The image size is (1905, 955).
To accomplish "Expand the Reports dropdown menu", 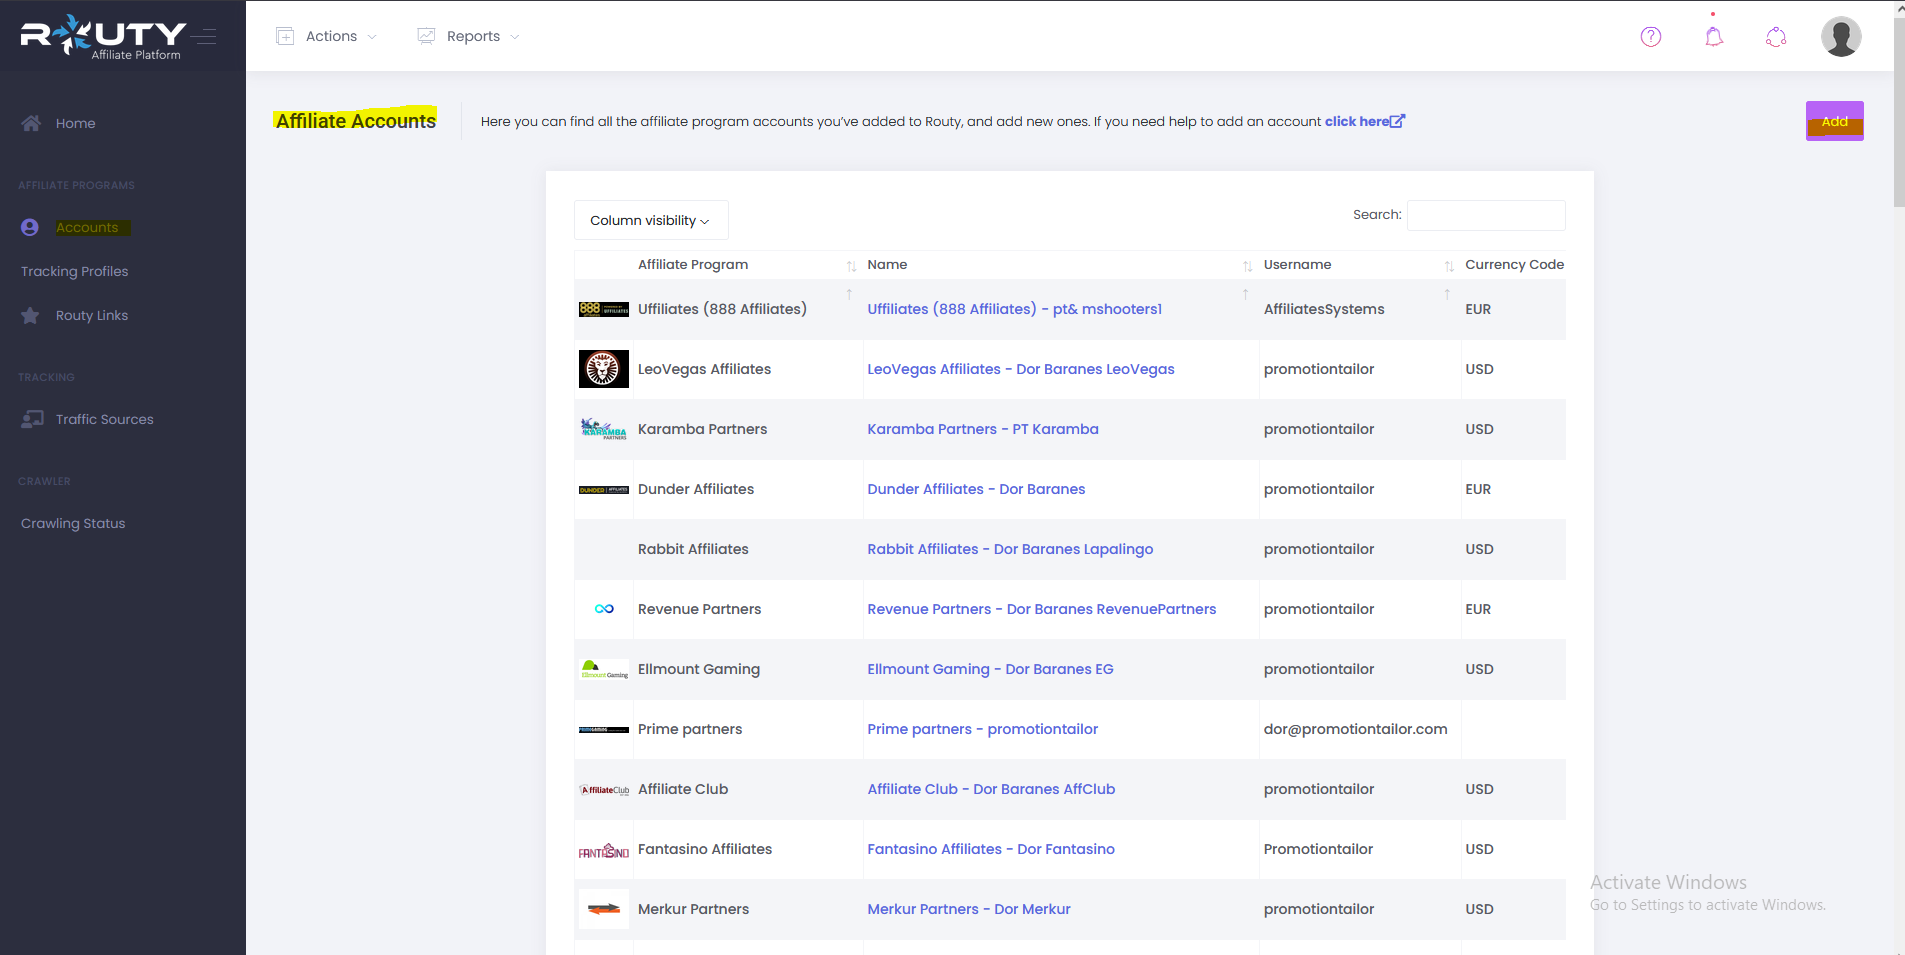I will click(x=468, y=36).
